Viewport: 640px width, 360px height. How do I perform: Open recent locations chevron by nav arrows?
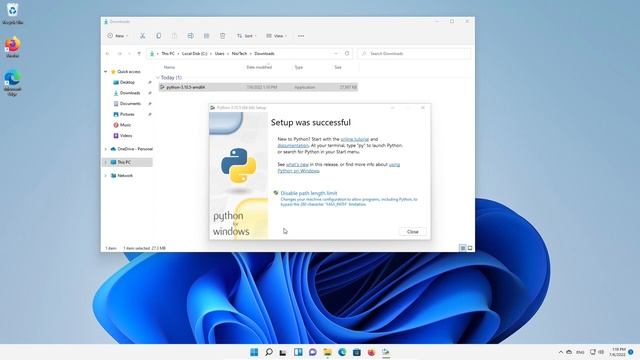[x=129, y=53]
